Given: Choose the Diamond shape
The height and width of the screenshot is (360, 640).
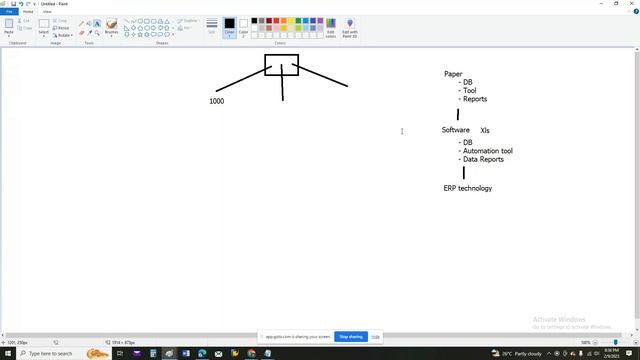Looking at the screenshot, I should click(133, 28).
